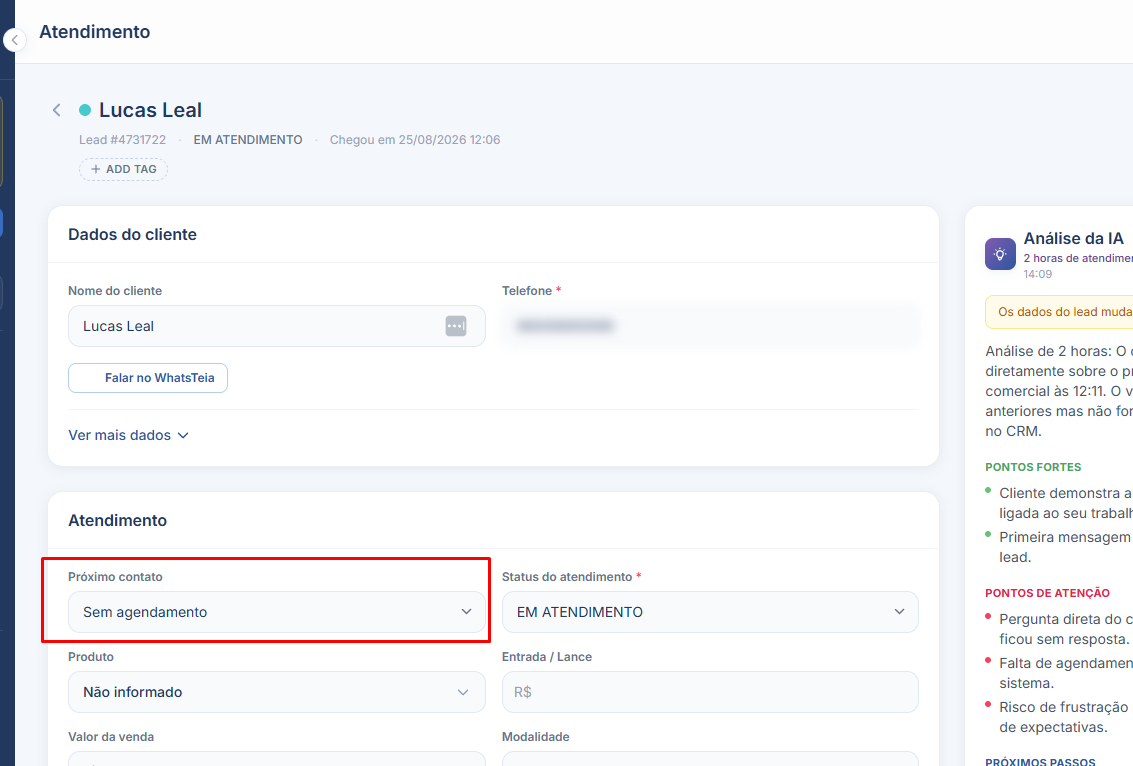Click the Análise da IA heading
The height and width of the screenshot is (766, 1133).
pyautogui.click(x=1074, y=238)
